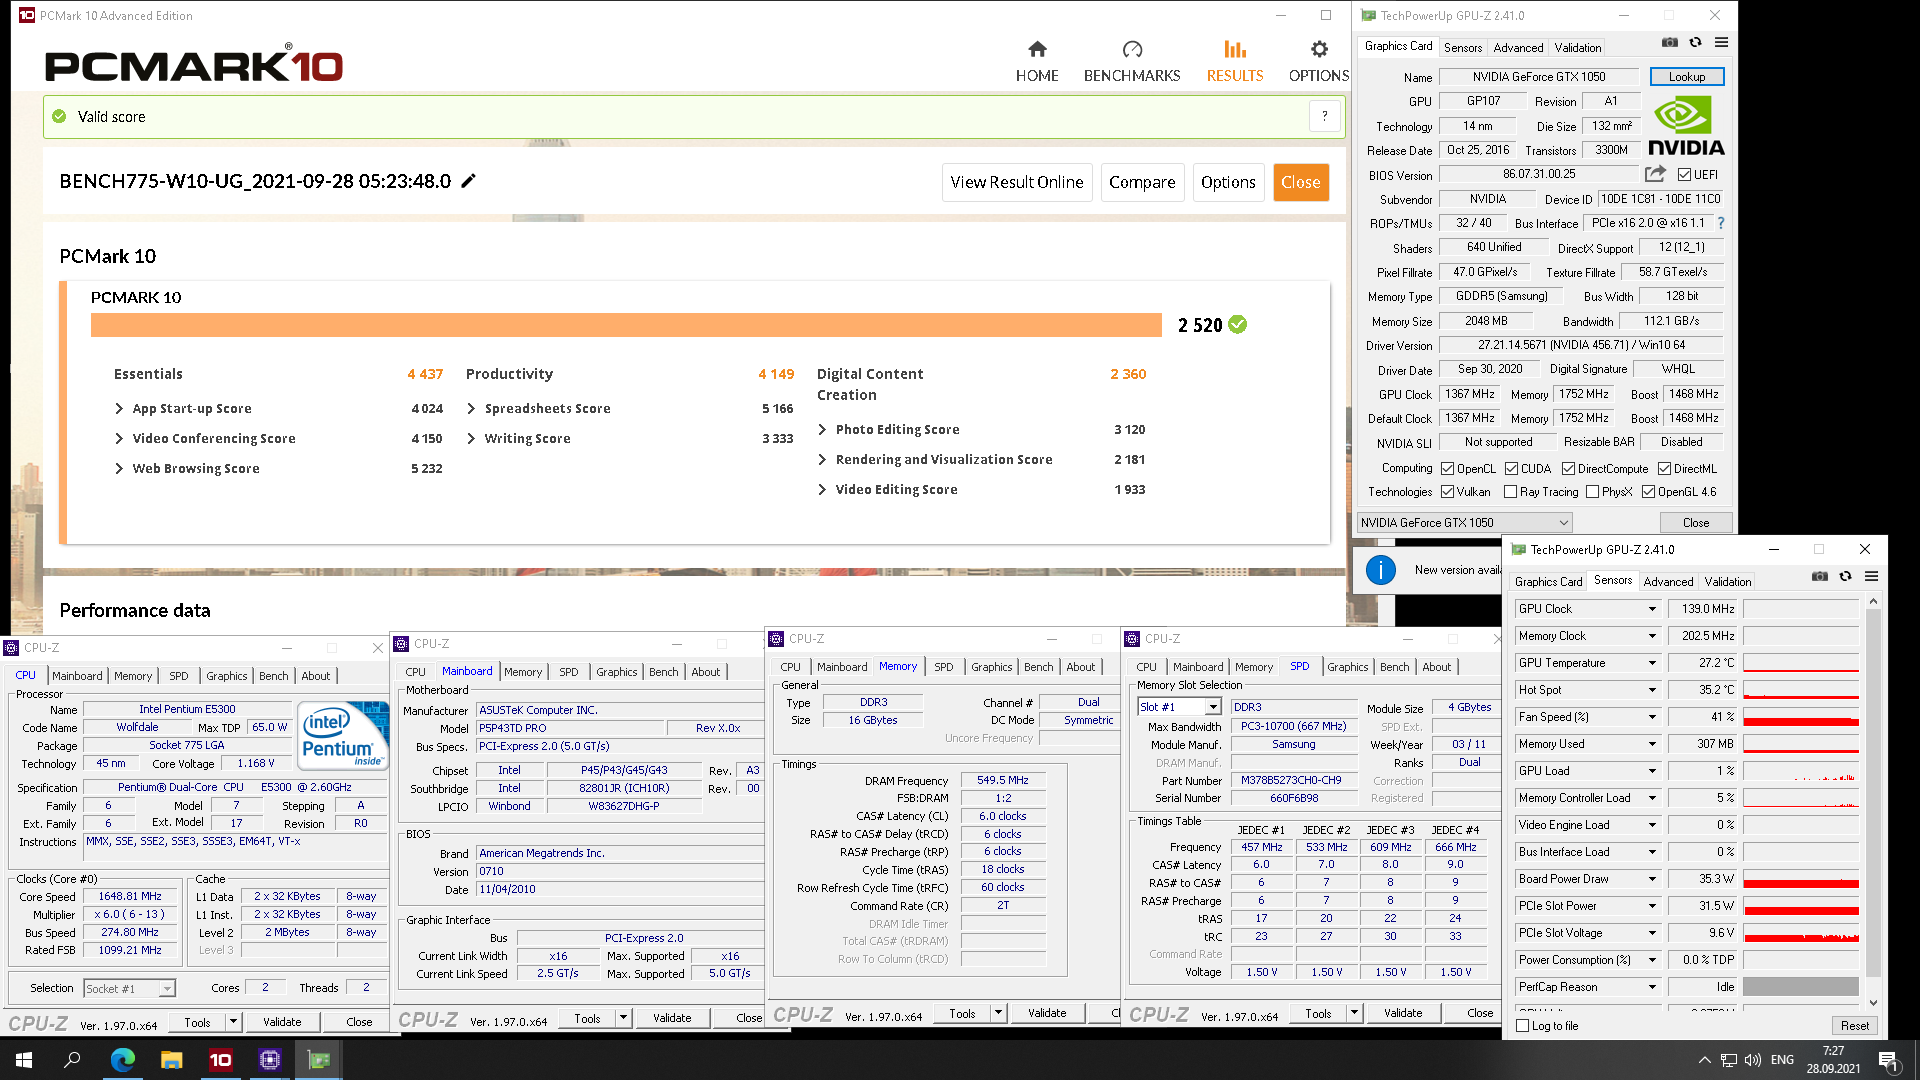Click Reset button in GPU-Z Sensors

coord(1854,1026)
